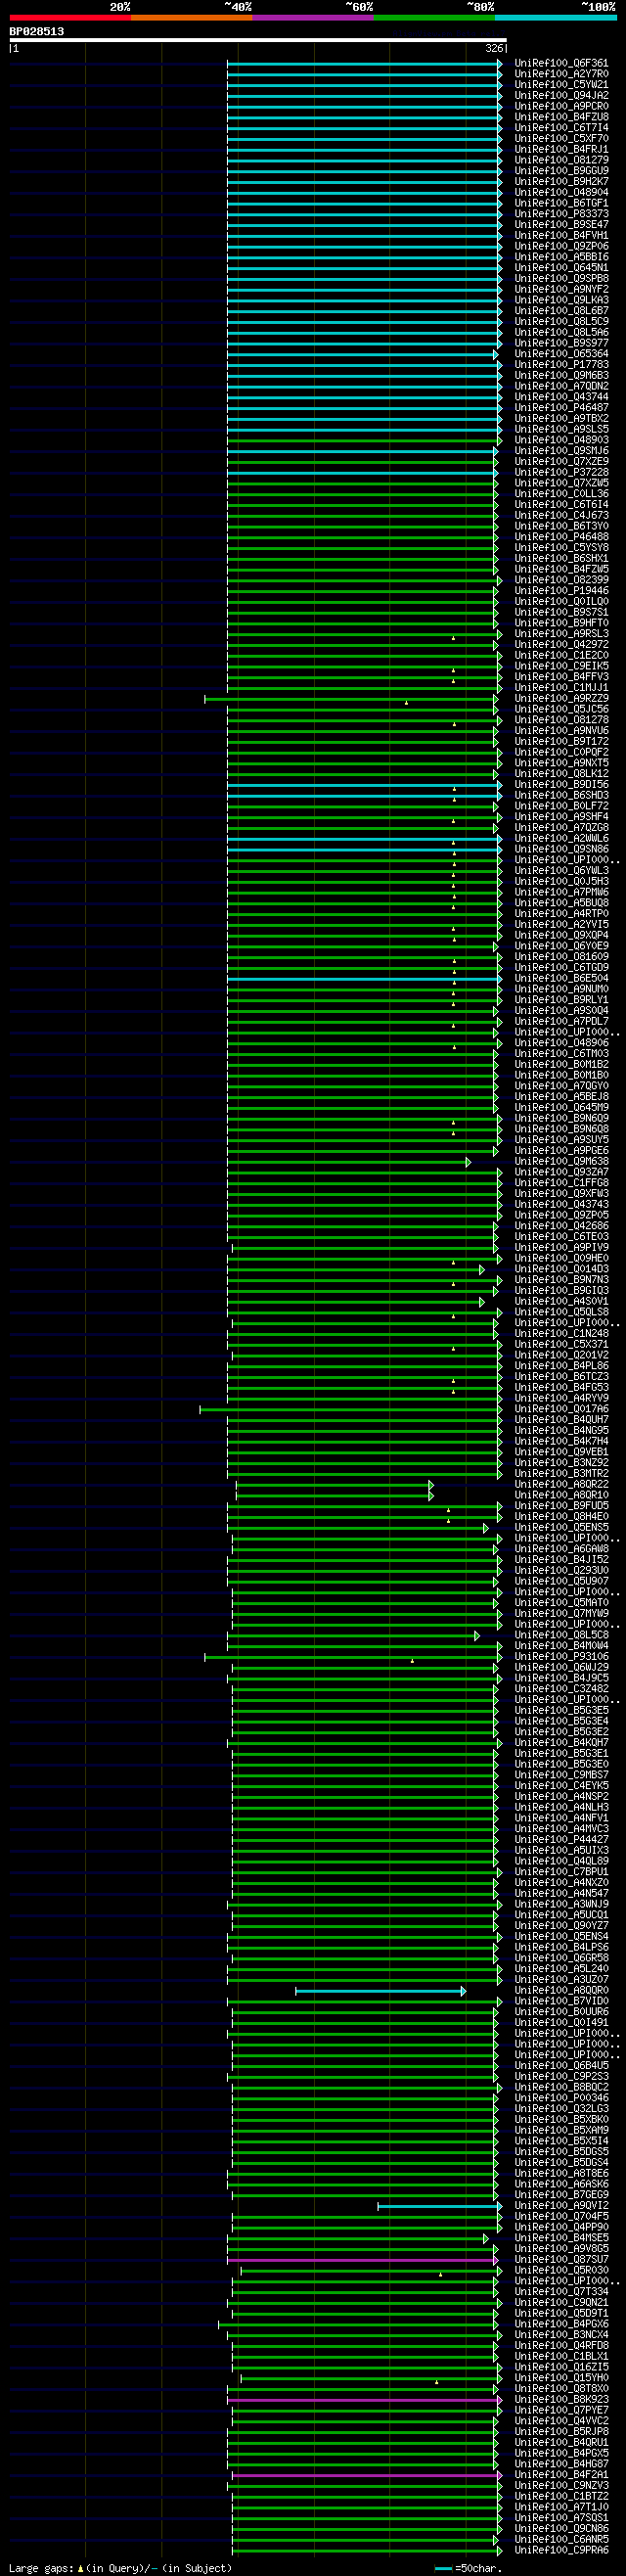Select the UniRef100_A9NYF2 label

click(x=561, y=289)
